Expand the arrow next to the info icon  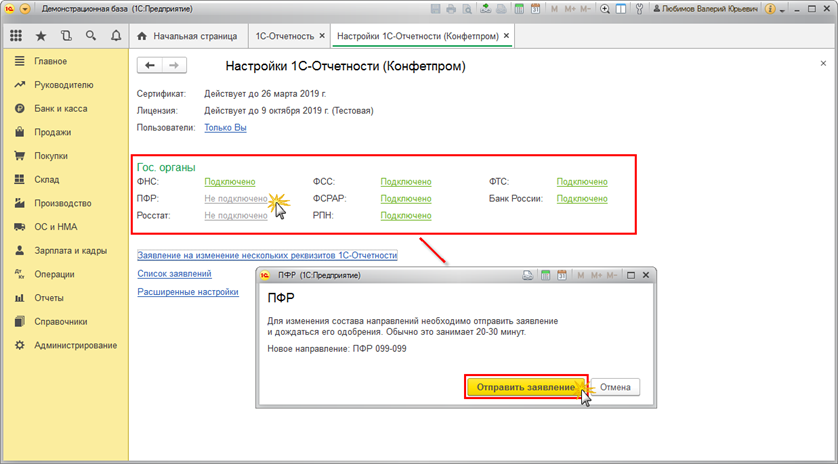(782, 10)
